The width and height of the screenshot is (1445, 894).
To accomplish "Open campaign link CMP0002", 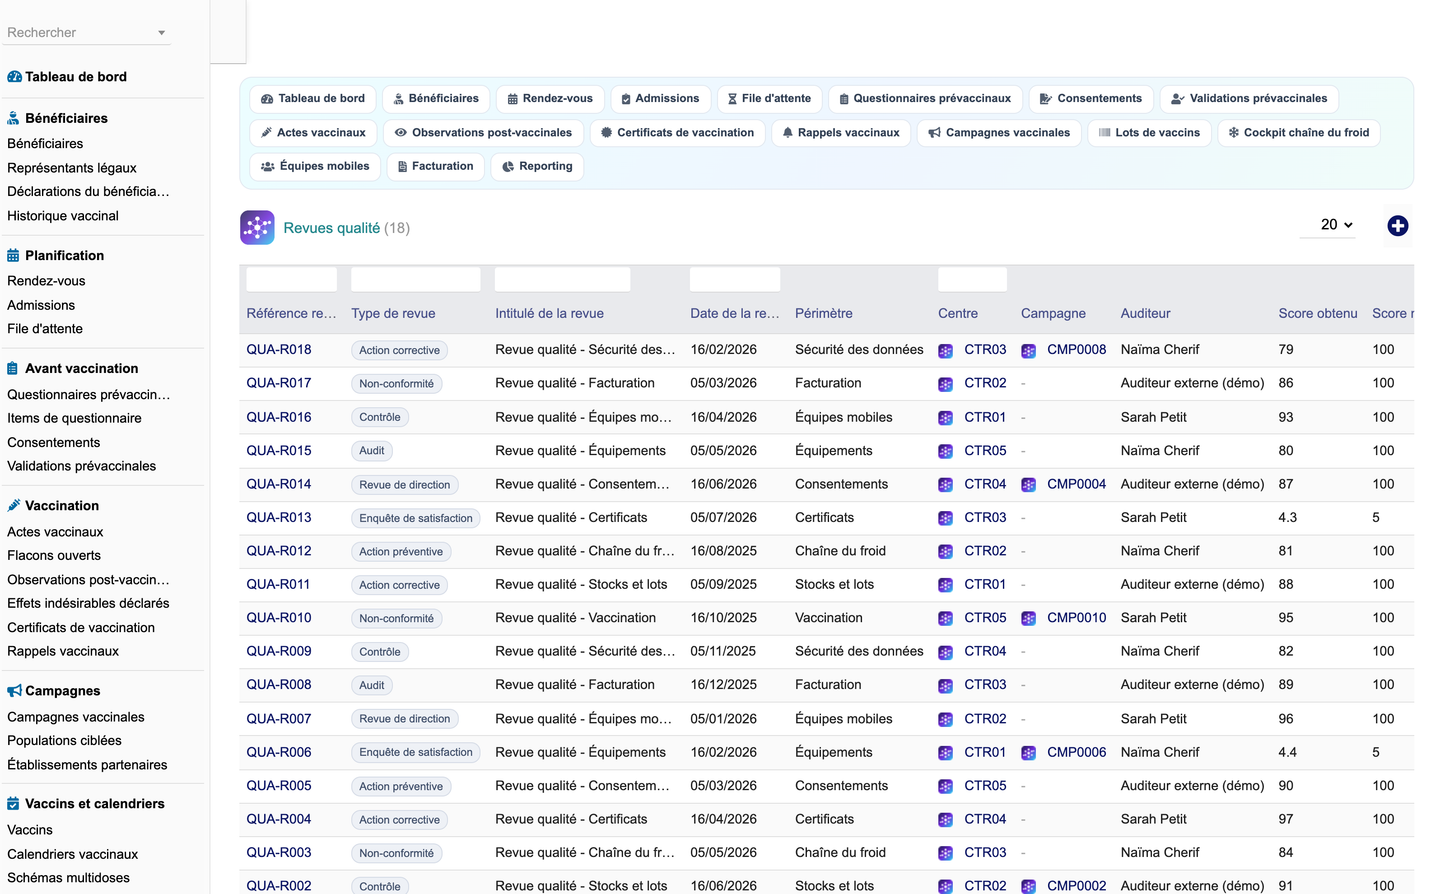I will click(1076, 886).
